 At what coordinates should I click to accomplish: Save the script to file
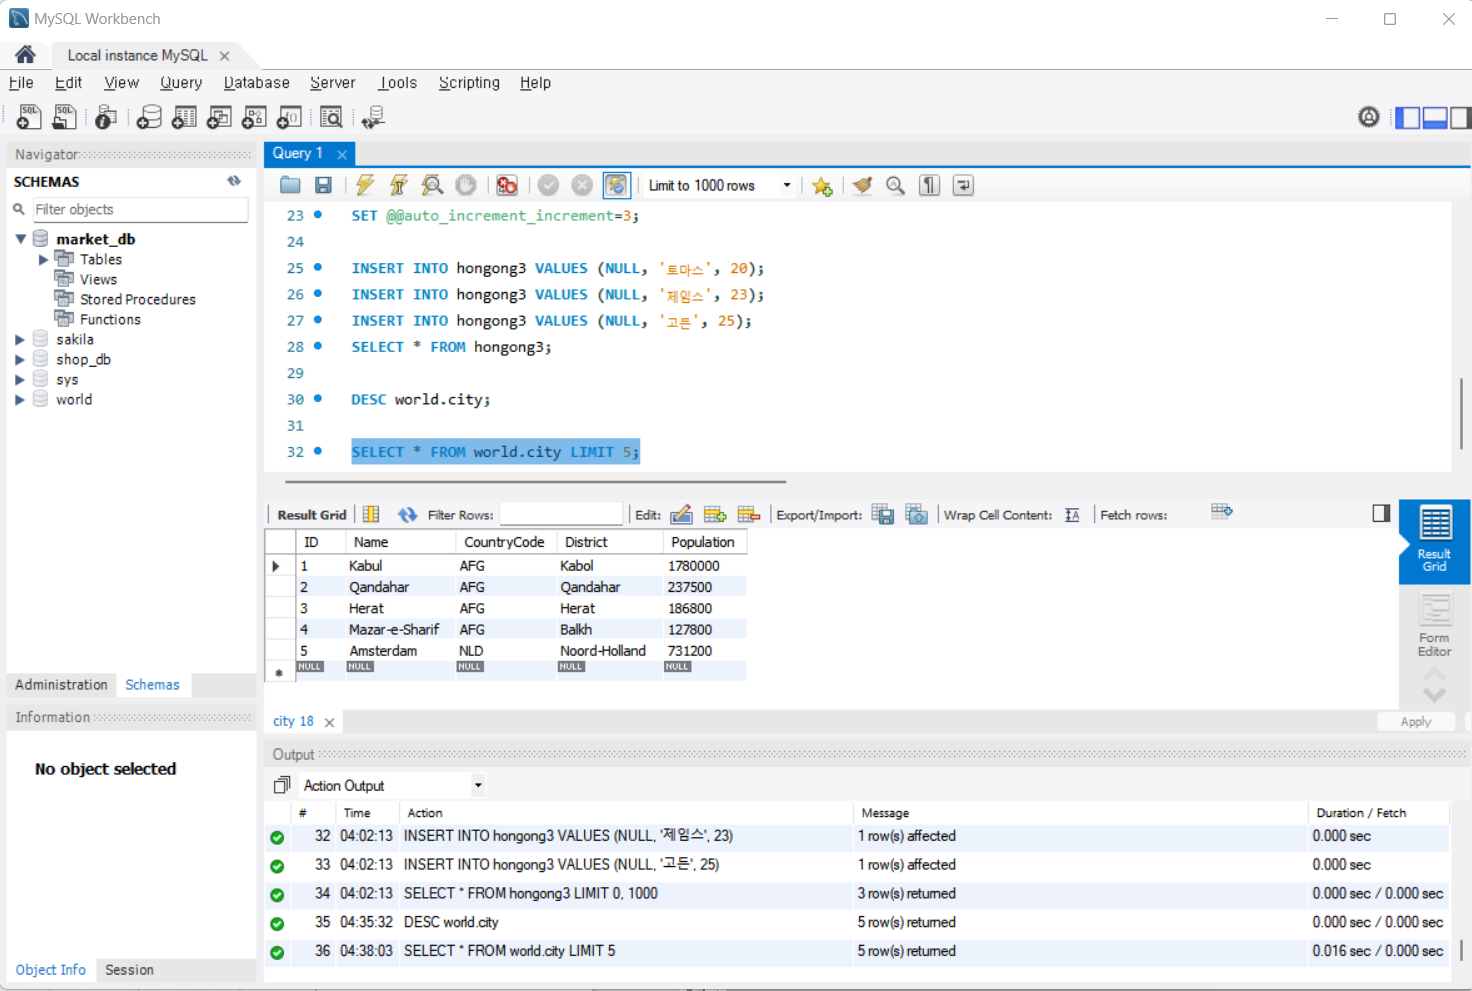point(323,185)
